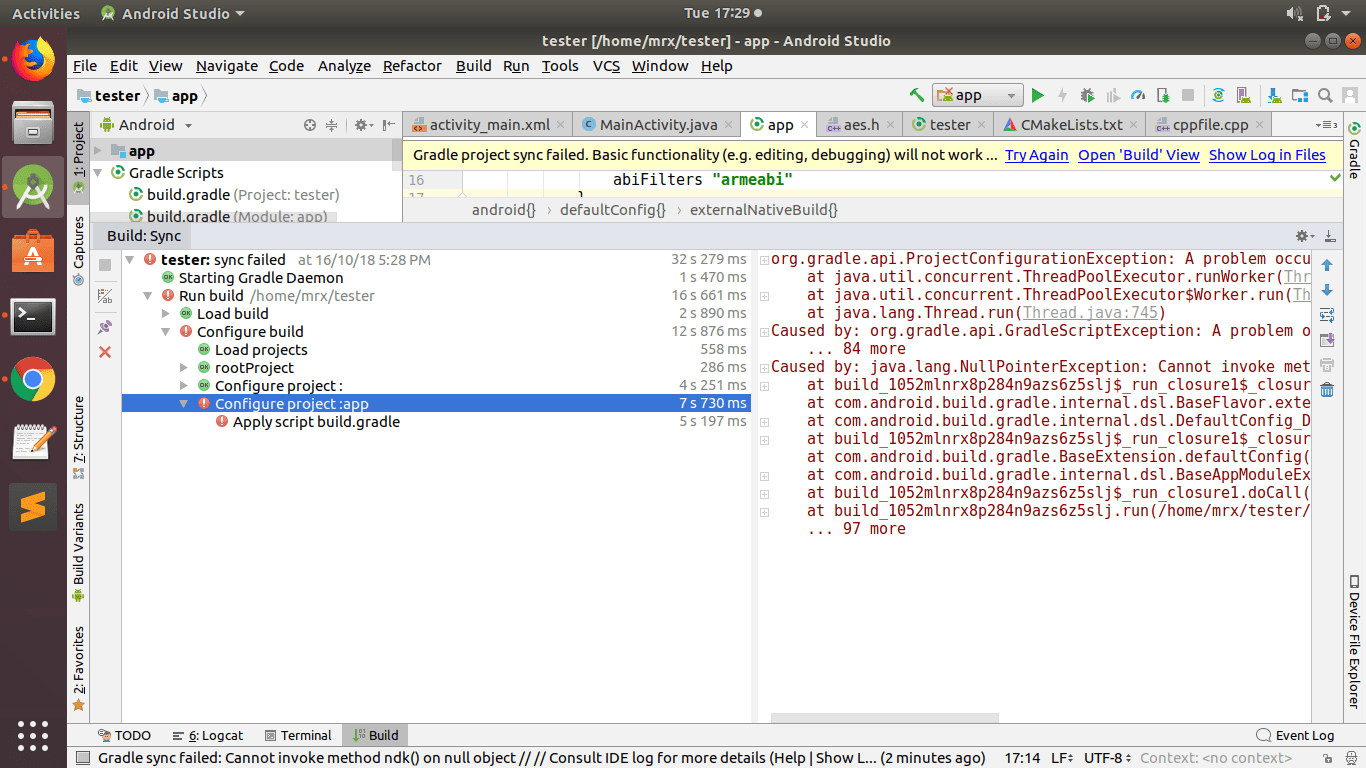Toggle soft-wrap in the build console

(1328, 315)
